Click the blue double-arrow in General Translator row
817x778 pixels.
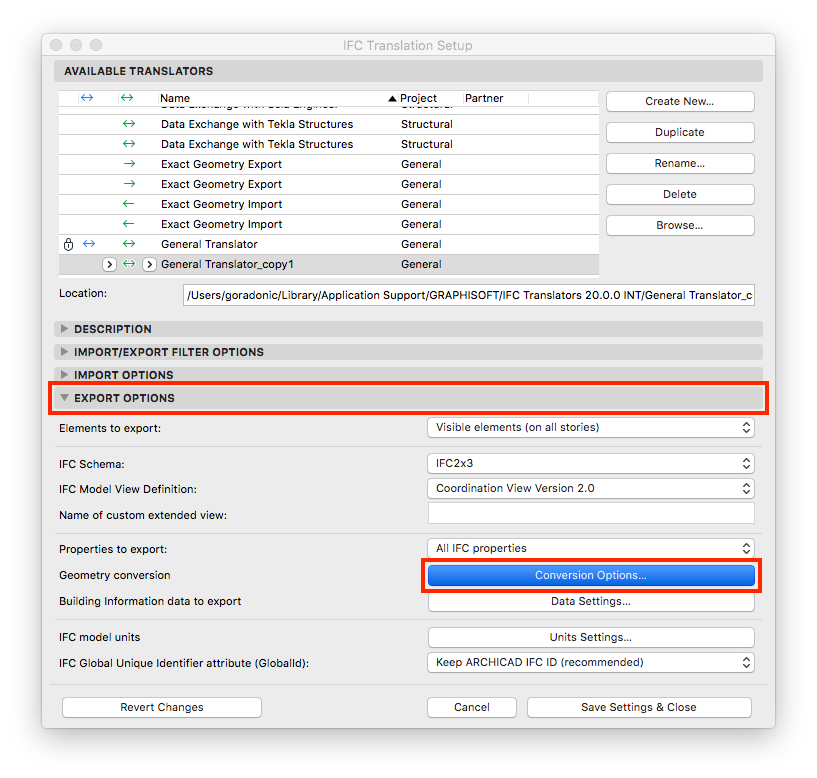point(89,243)
